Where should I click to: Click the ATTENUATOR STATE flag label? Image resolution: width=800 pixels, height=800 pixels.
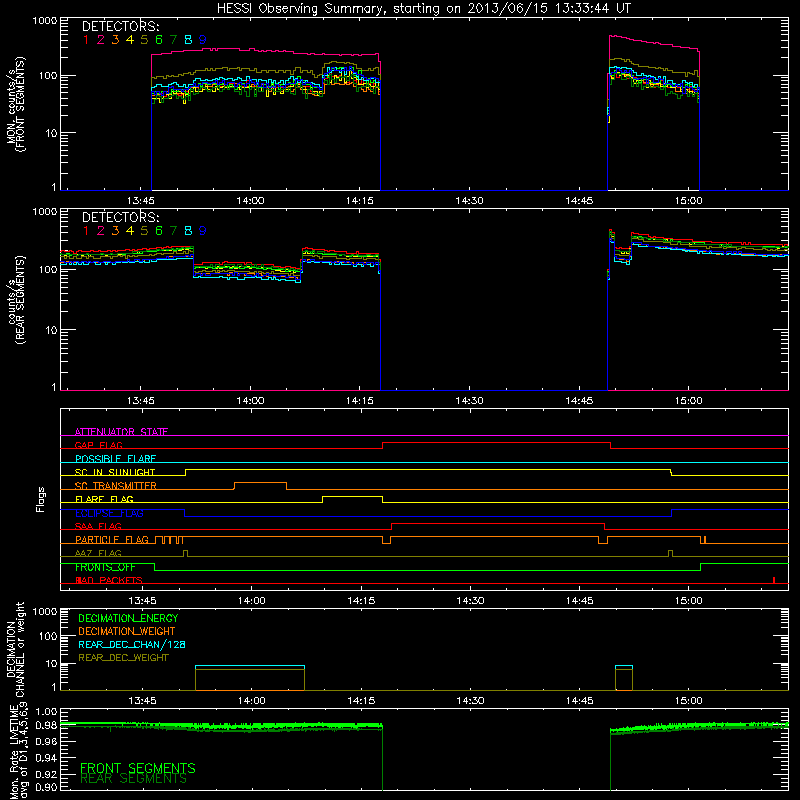coord(121,432)
